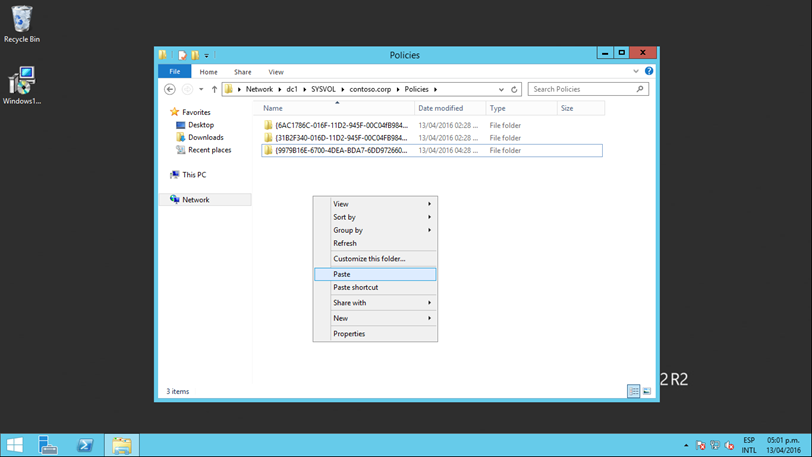812x457 pixels.
Task: Open the taskbar clock and date
Action: tap(784, 445)
